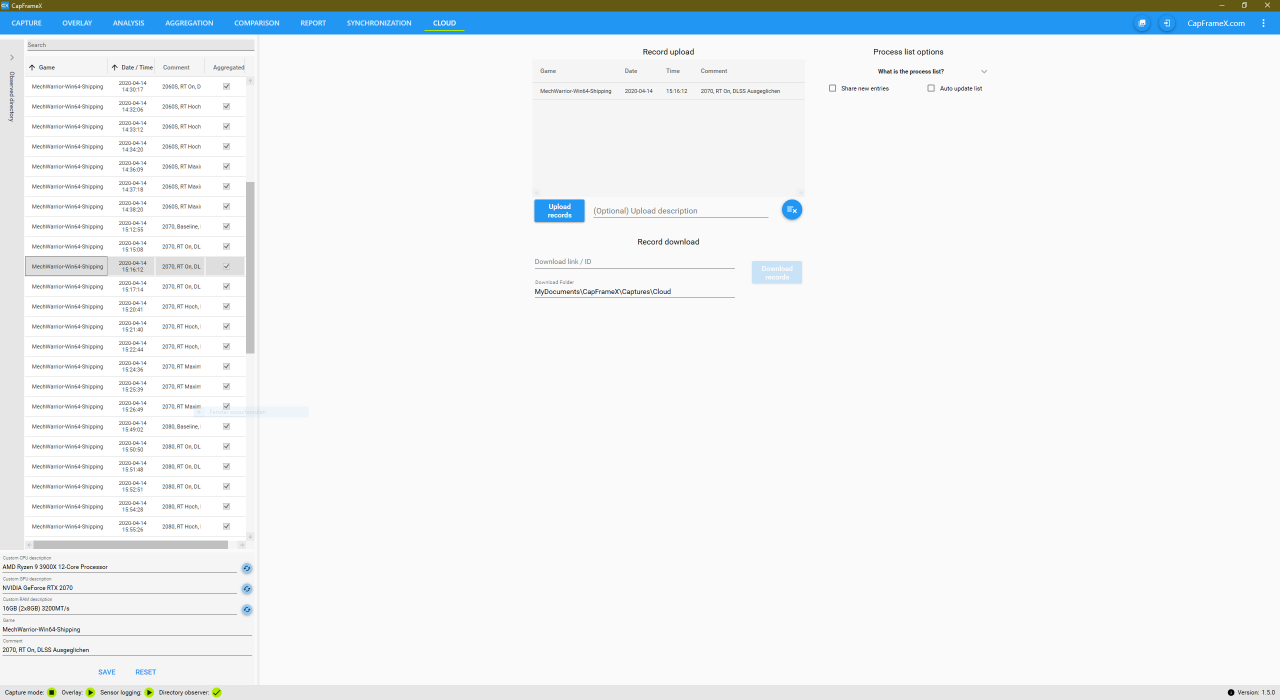Click the Directory observer checkmark icon
The width and height of the screenshot is (1280, 700).
(x=216, y=692)
